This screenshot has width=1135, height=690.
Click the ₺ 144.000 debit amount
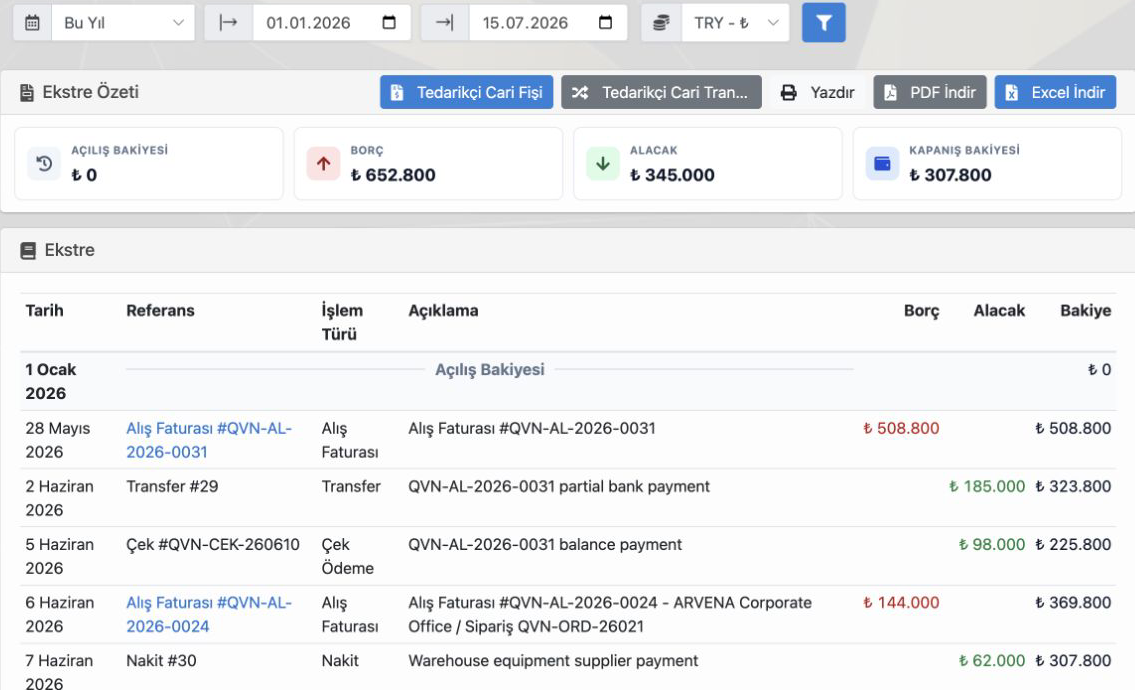pyautogui.click(x=900, y=602)
